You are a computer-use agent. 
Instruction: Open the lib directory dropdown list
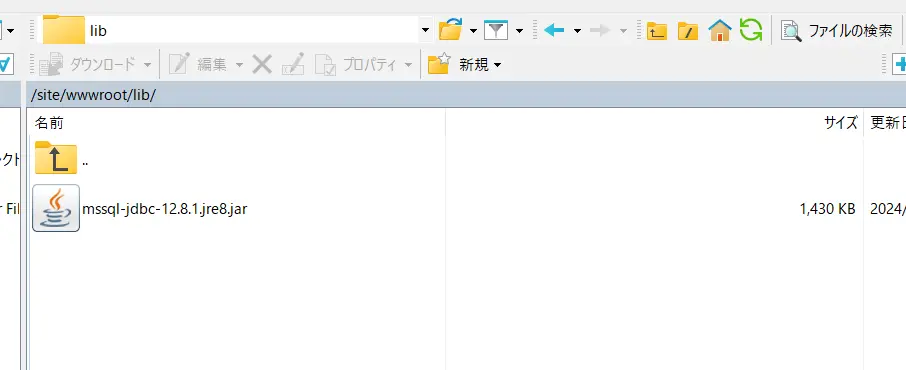point(426,30)
